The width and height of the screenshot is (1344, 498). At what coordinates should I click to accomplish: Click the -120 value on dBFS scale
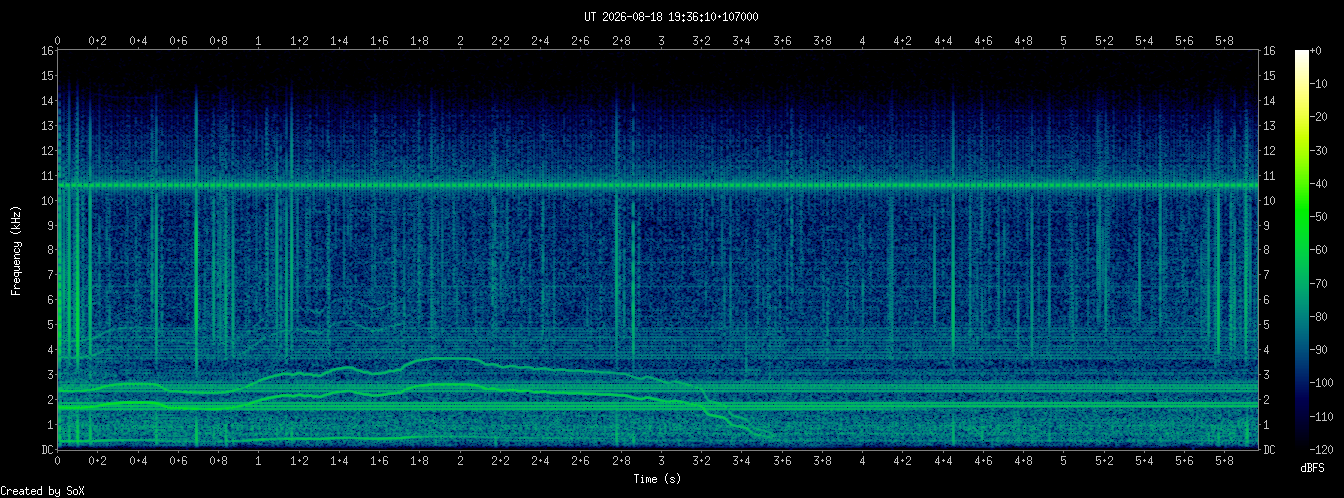(x=1327, y=448)
